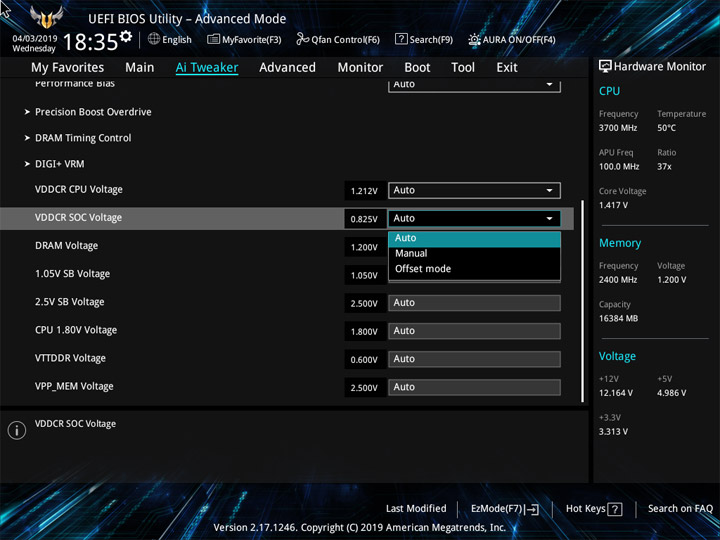This screenshot has width=720, height=540.
Task: Click the Qfan Control fan icon
Action: pyautogui.click(x=303, y=39)
